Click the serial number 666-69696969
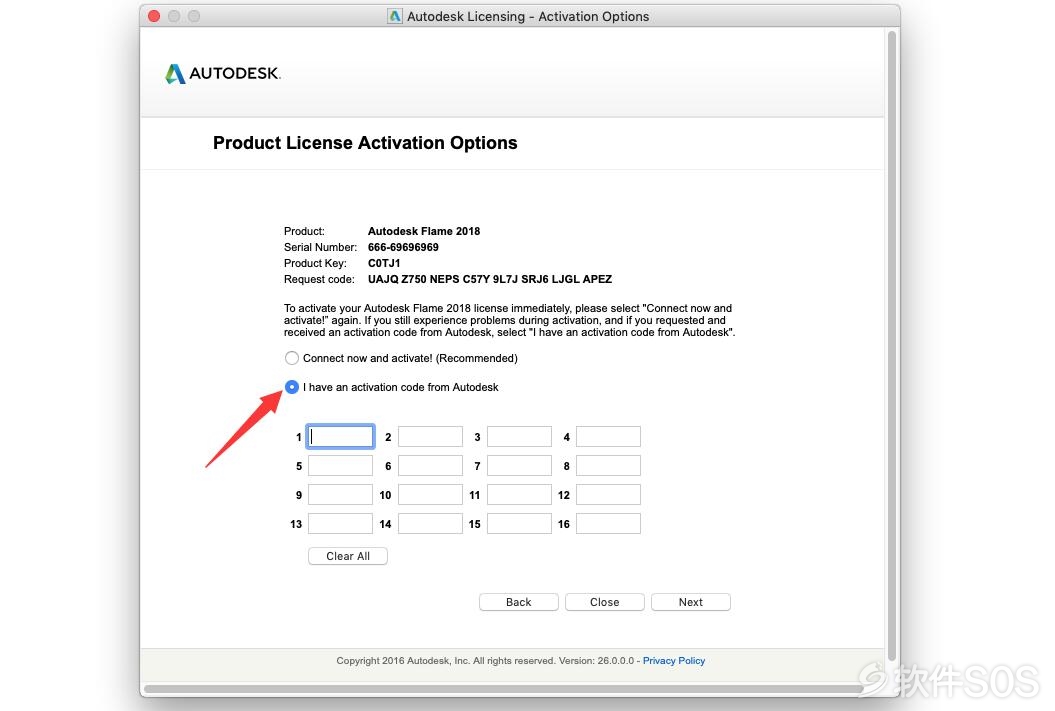Image resolution: width=1055 pixels, height=711 pixels. click(403, 247)
